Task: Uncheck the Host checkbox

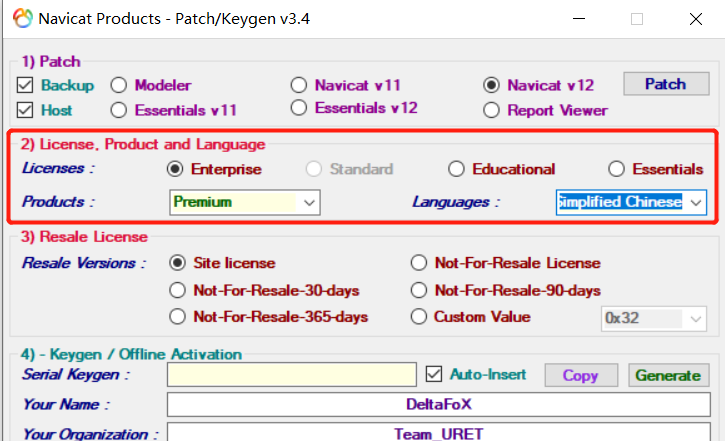Action: (x=25, y=110)
